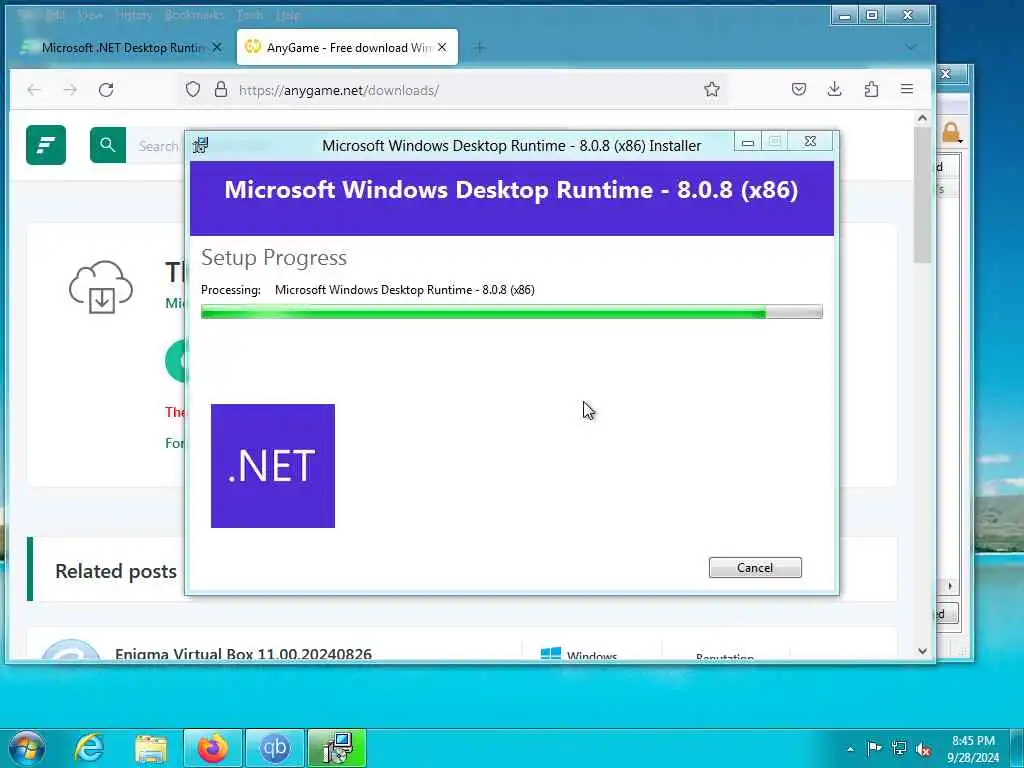Click the green search magnifier button

coord(108,145)
